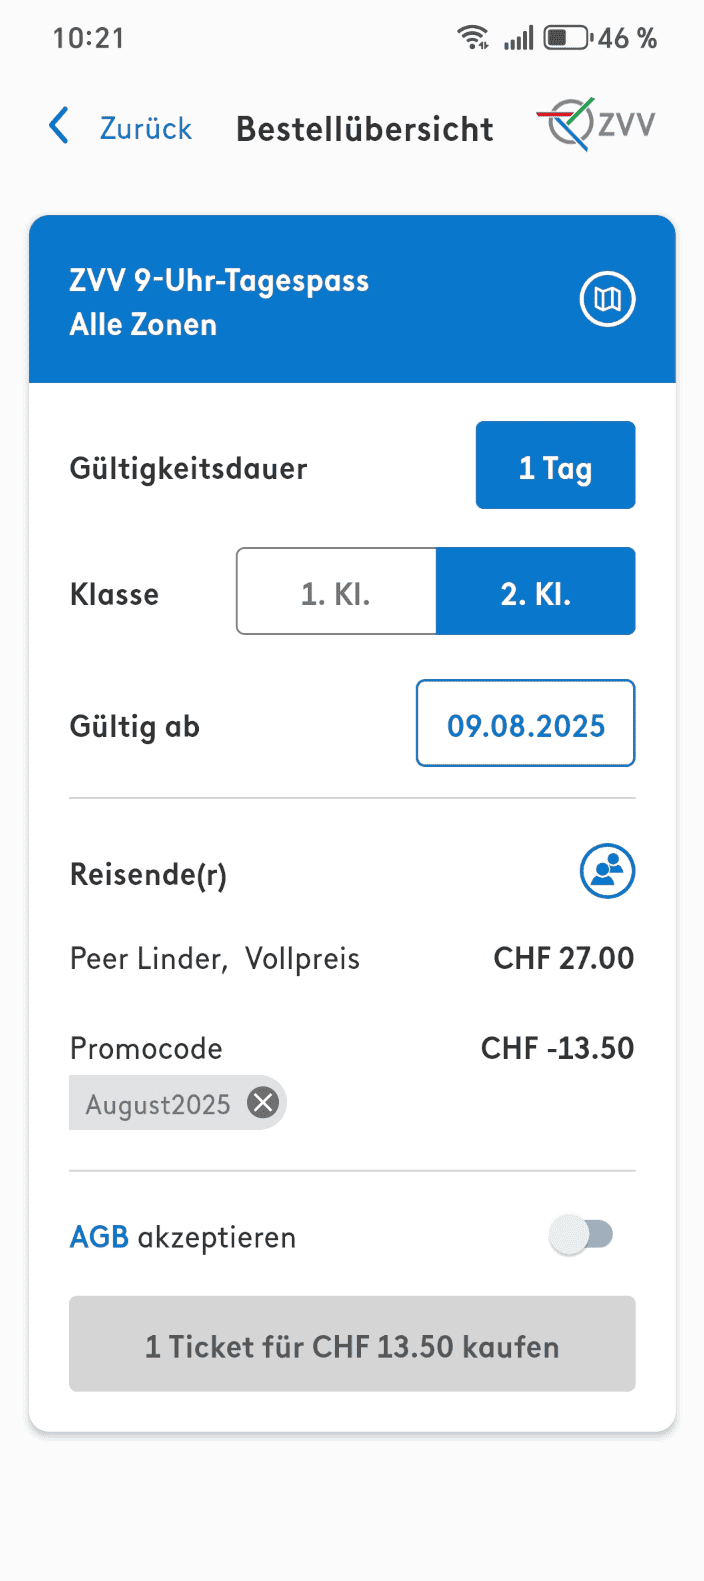Open the zone map icon

point(607,299)
